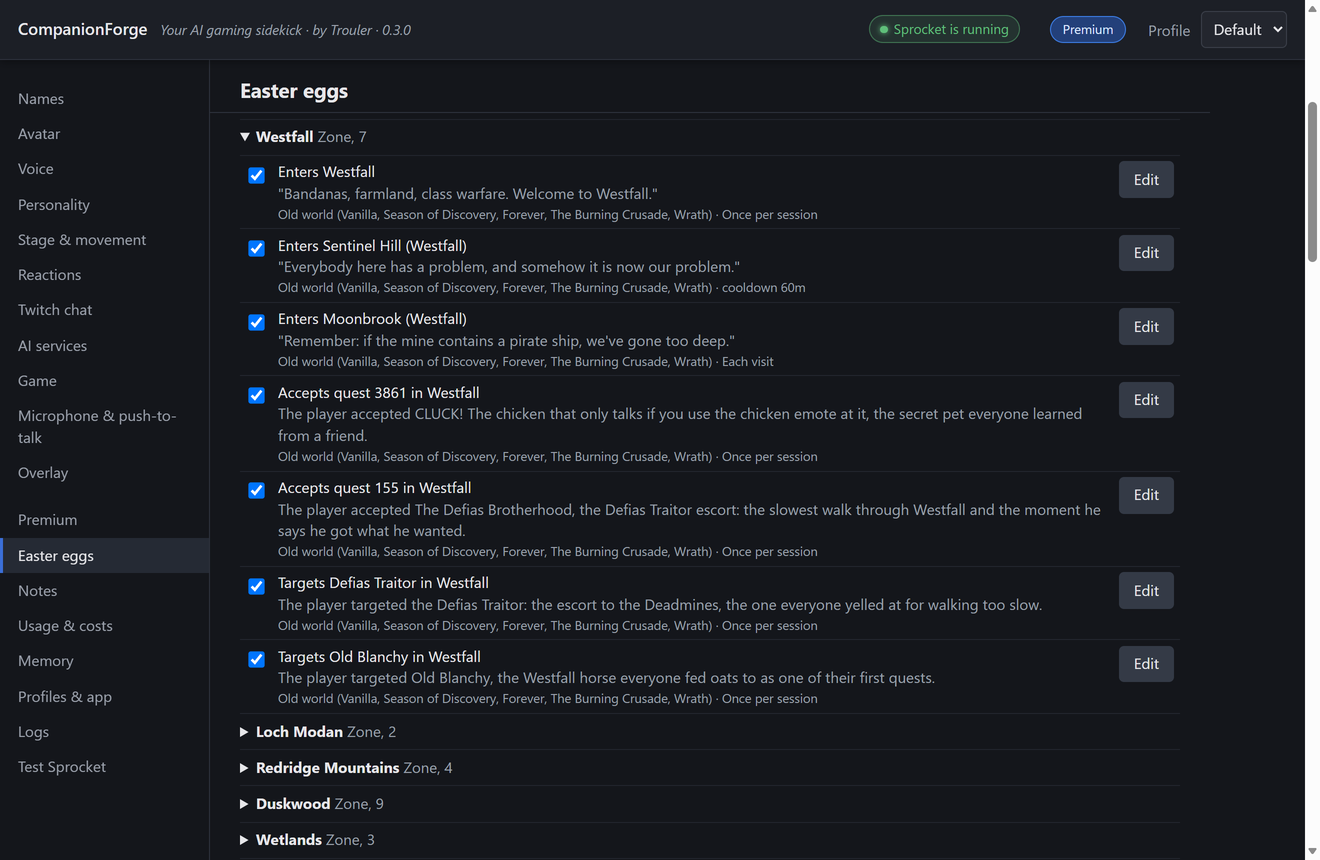Open the Voice section
1320x860 pixels.
tap(105, 169)
